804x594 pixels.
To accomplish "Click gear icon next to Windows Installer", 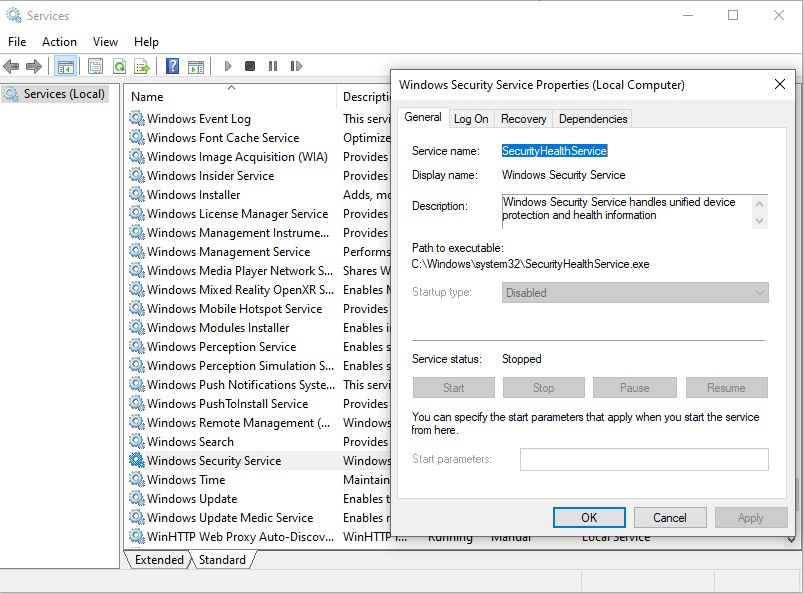I will (136, 194).
